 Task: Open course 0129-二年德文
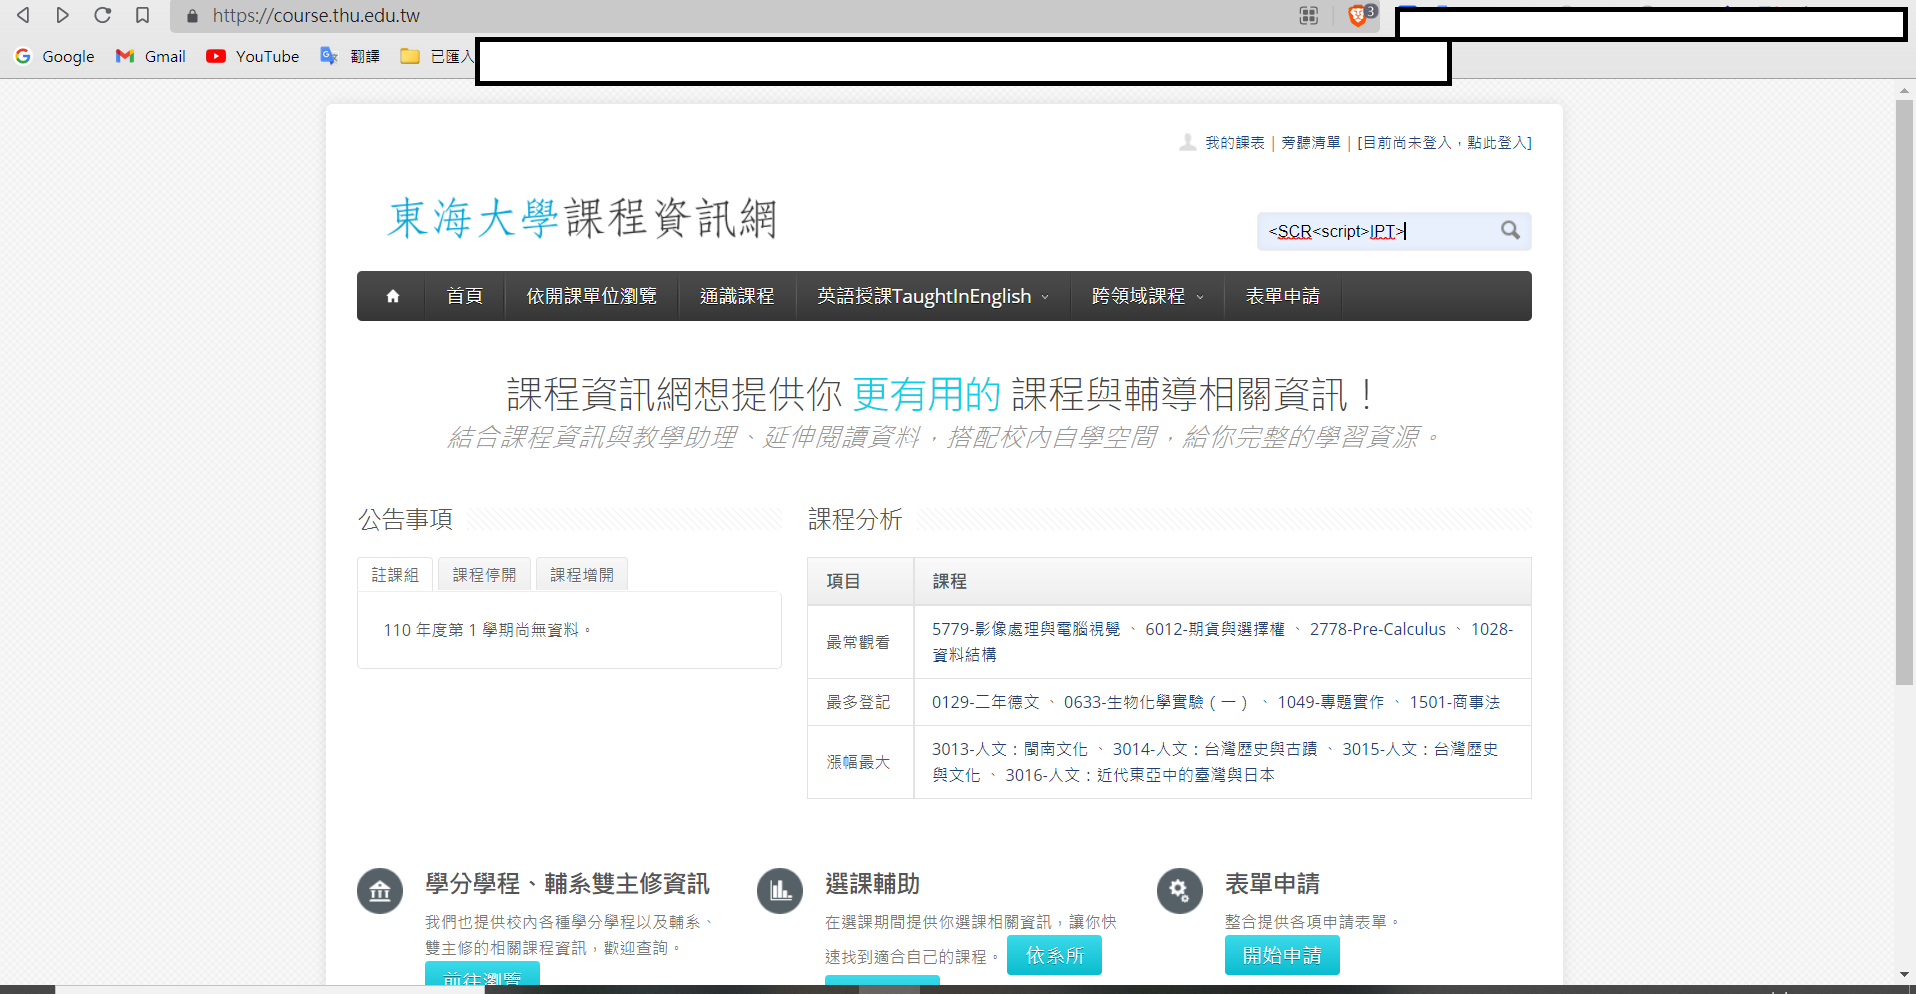(x=986, y=702)
